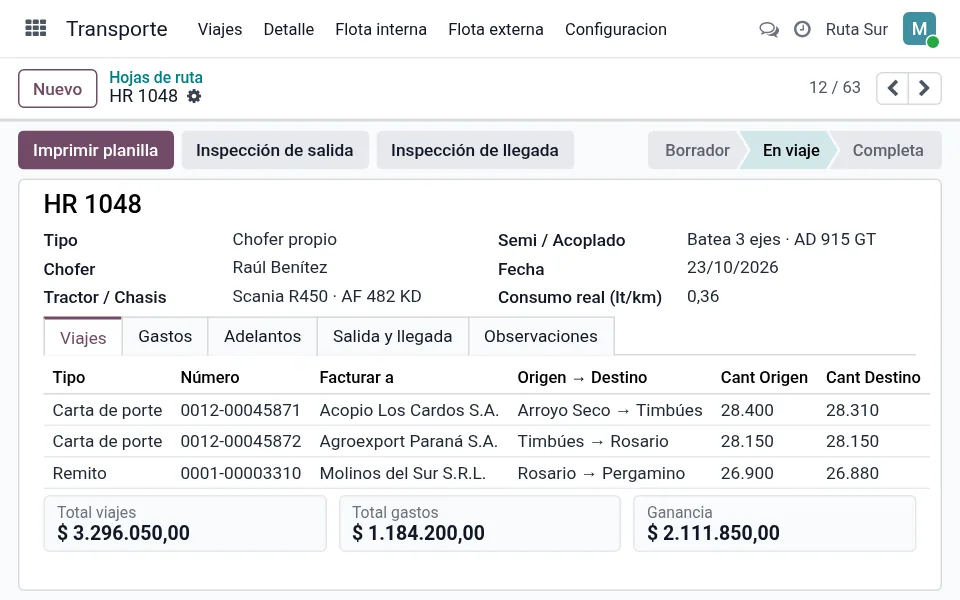The width and height of the screenshot is (960, 600).
Task: Click the Nuevo button
Action: point(58,89)
